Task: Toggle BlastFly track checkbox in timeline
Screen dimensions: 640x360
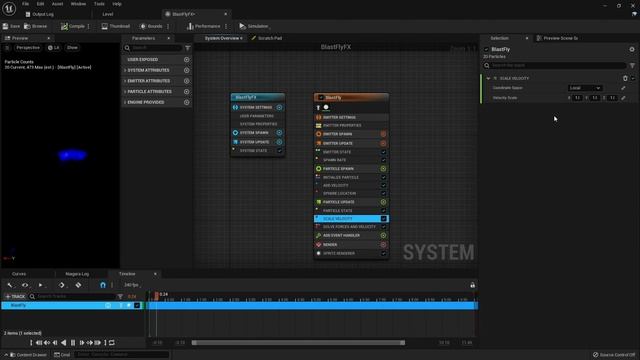Action: (137, 305)
